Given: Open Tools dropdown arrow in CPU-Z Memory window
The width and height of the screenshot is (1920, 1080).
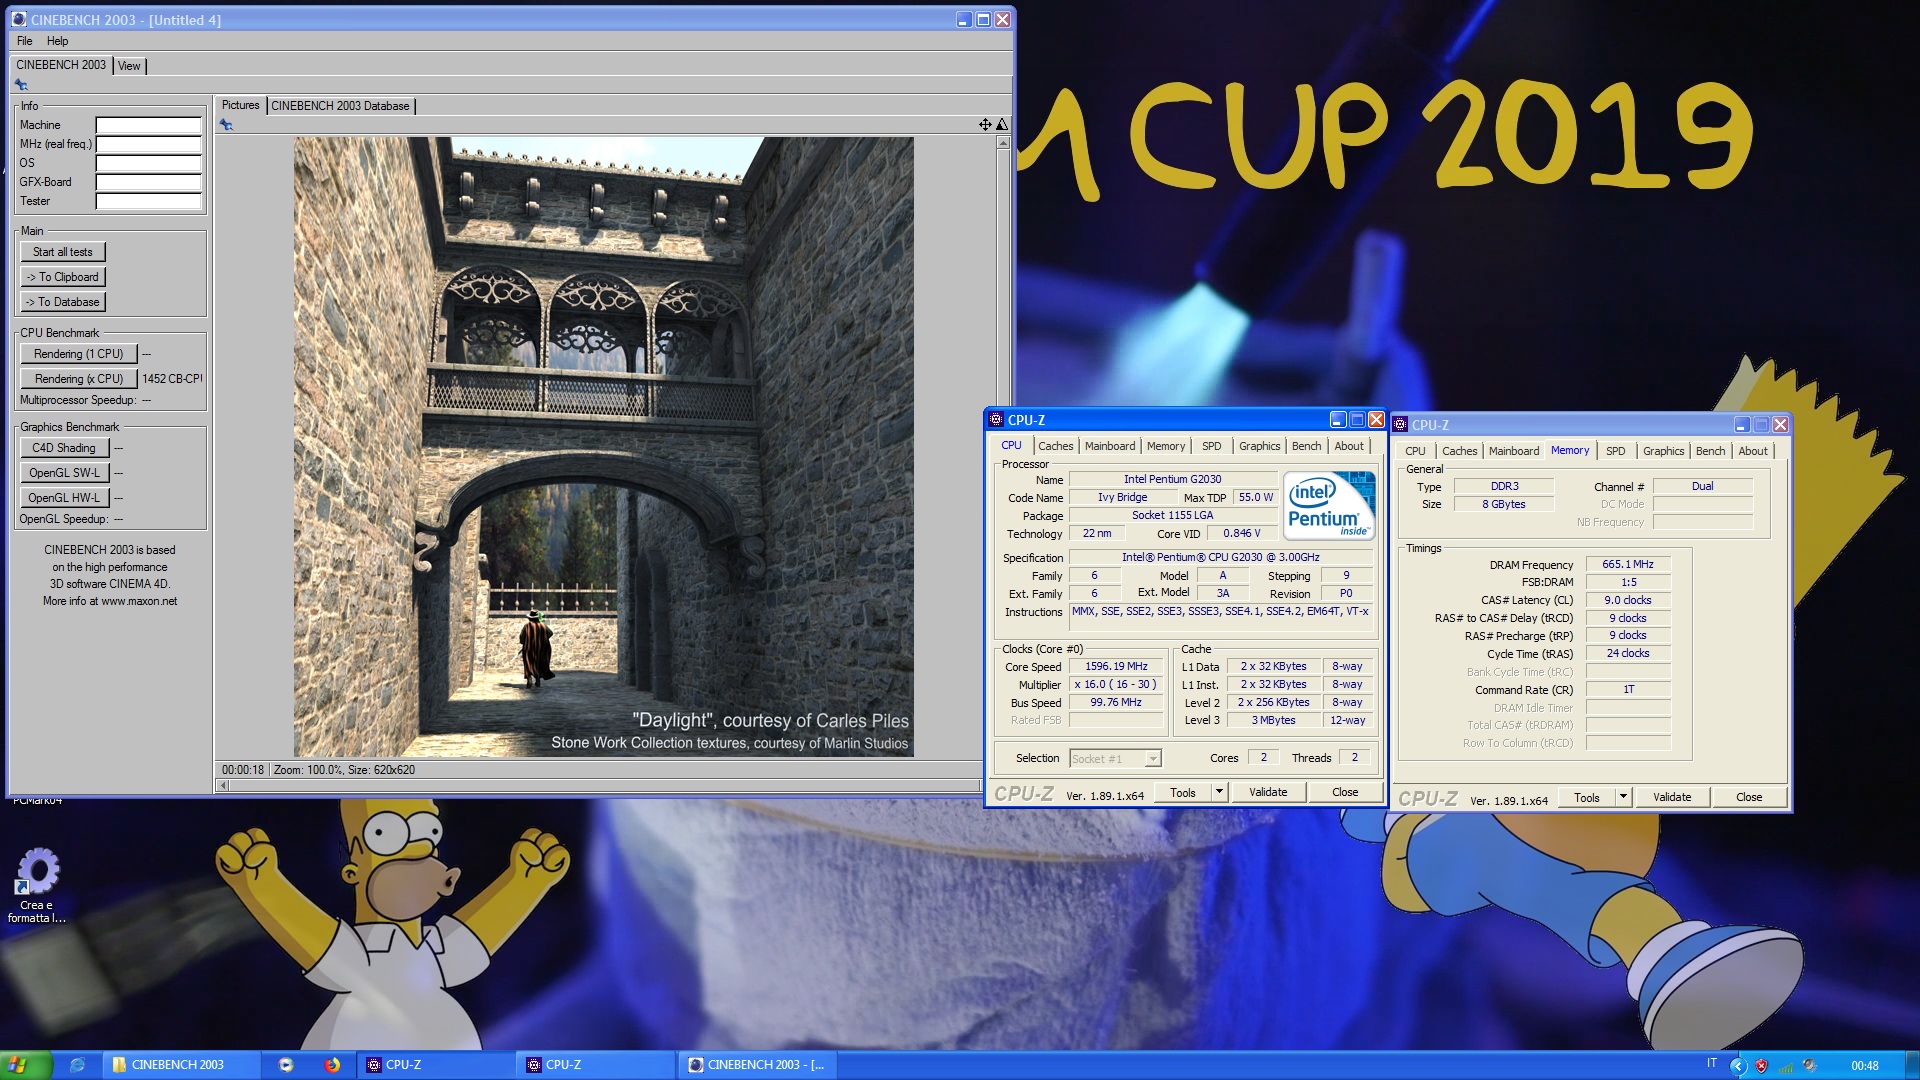Looking at the screenshot, I should click(1623, 797).
